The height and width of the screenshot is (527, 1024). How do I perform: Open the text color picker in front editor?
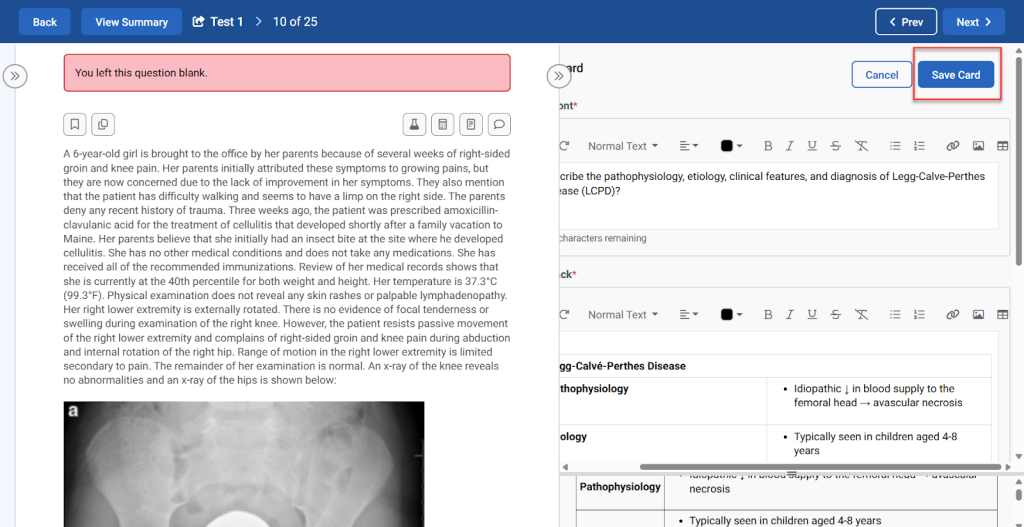[x=731, y=146]
